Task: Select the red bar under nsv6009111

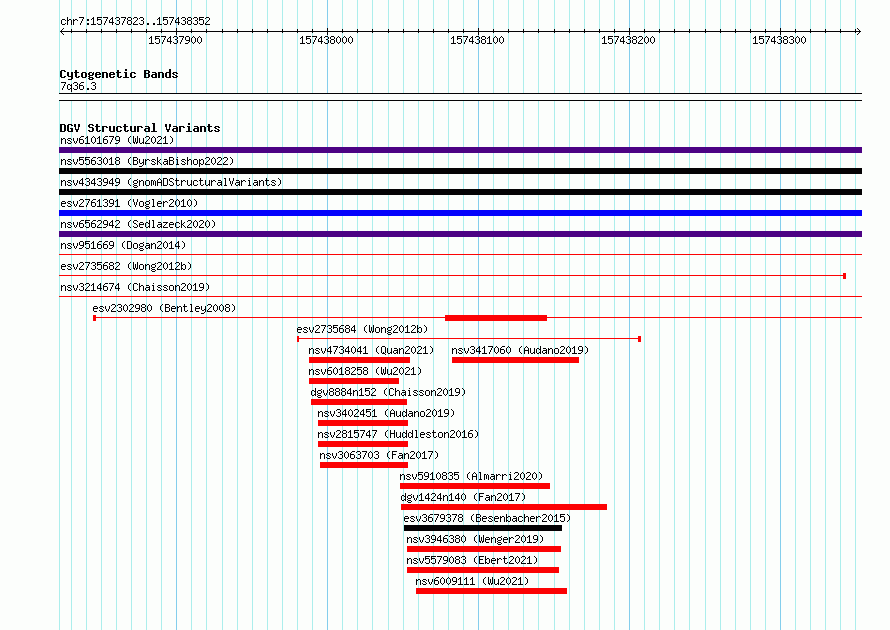Action: click(492, 591)
